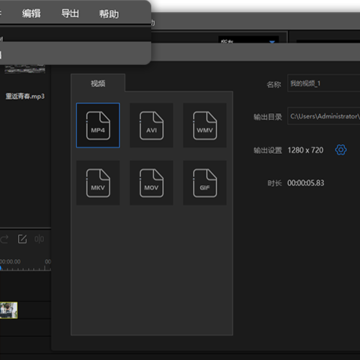Screen dimensions: 360x360
Task: Pick the WMV output format
Action: (x=205, y=125)
